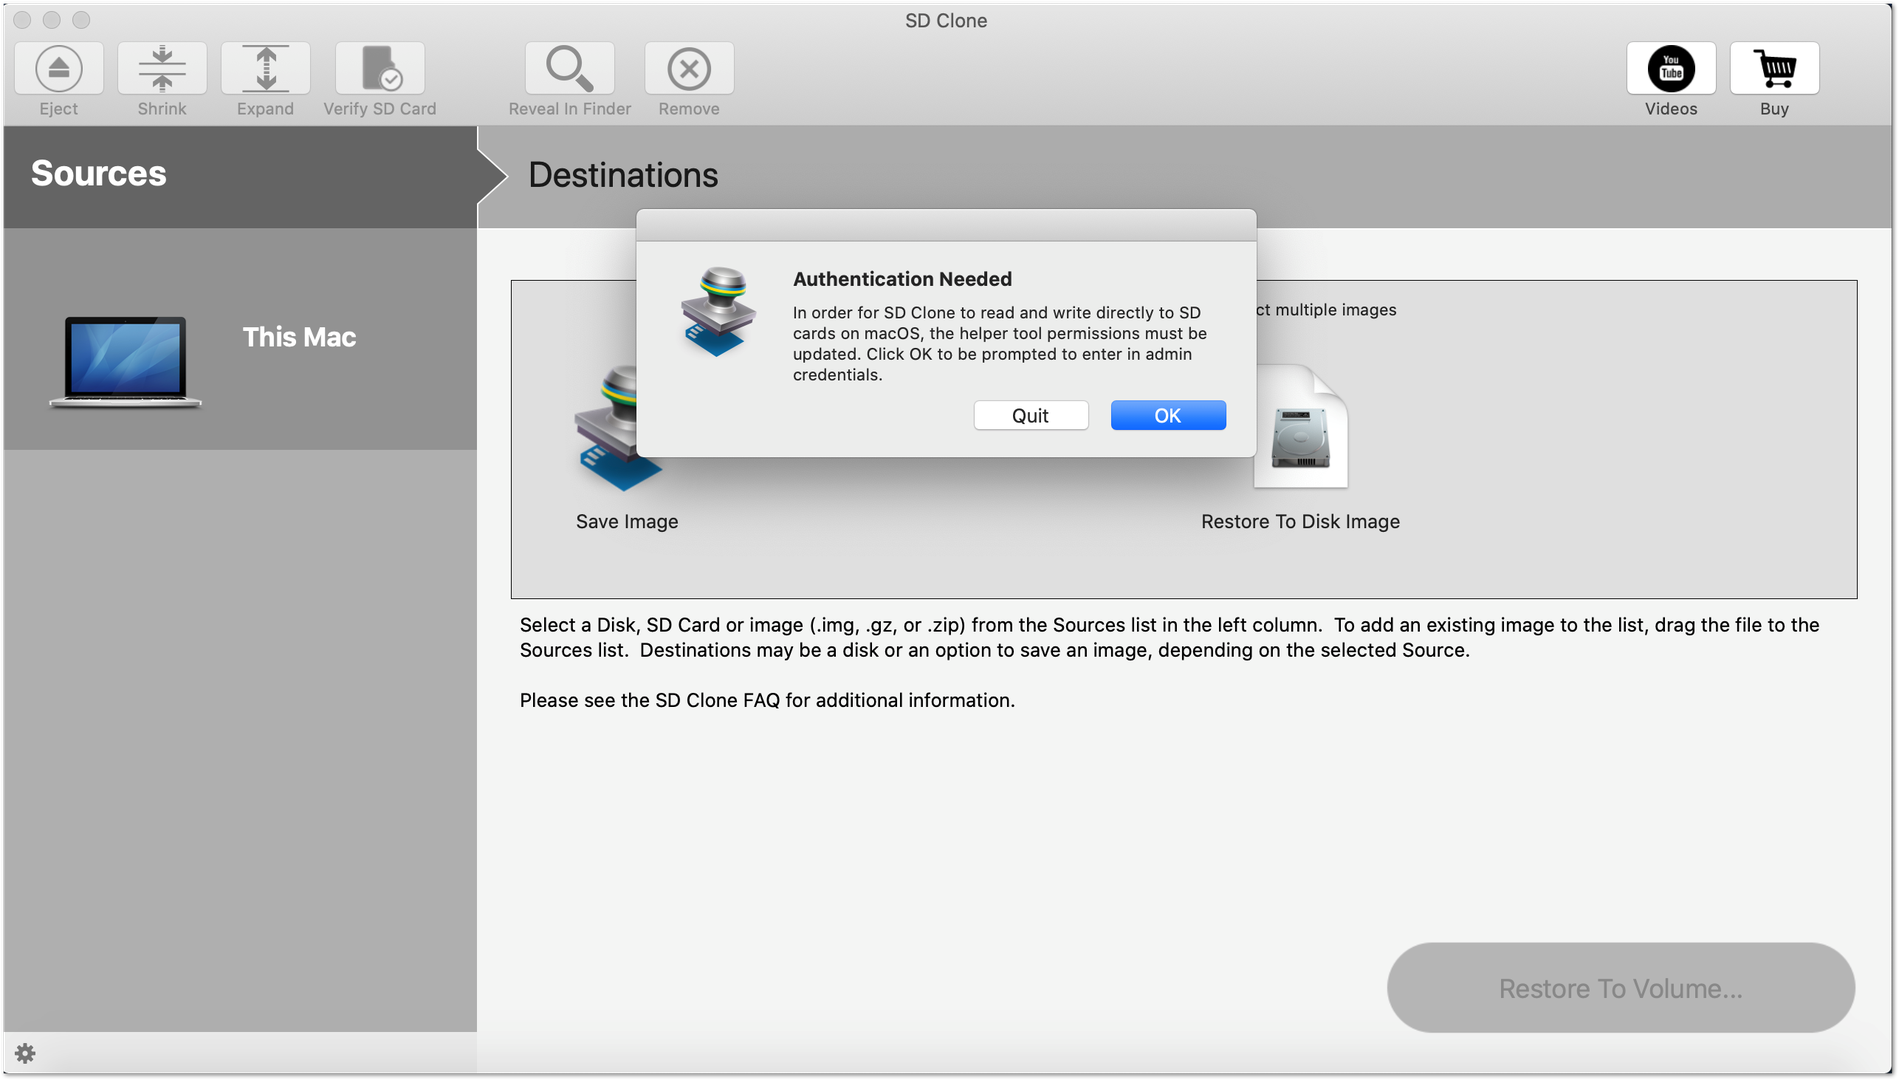
Task: Click the Sources header
Action: point(99,174)
